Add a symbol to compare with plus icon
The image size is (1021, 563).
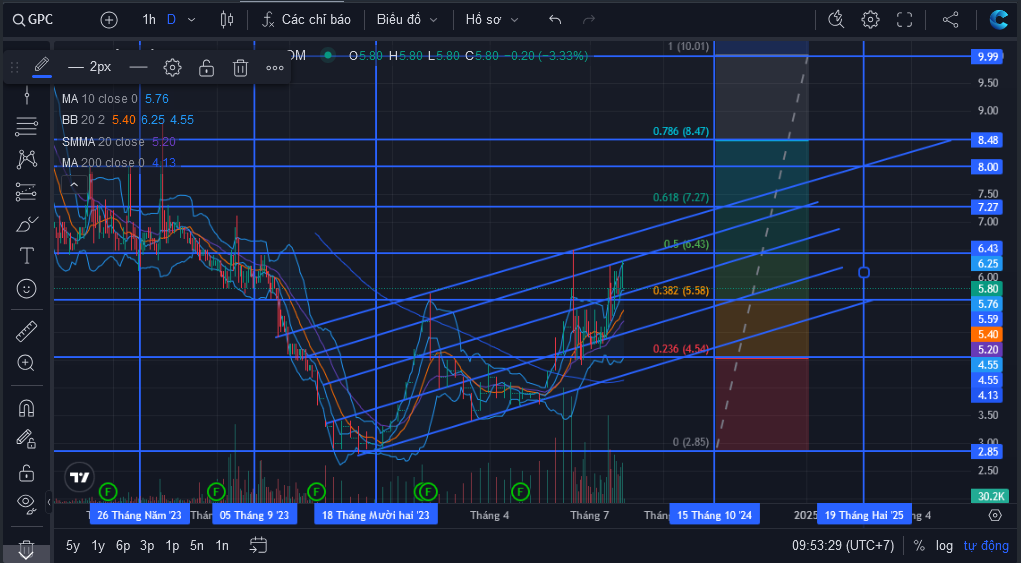109,20
